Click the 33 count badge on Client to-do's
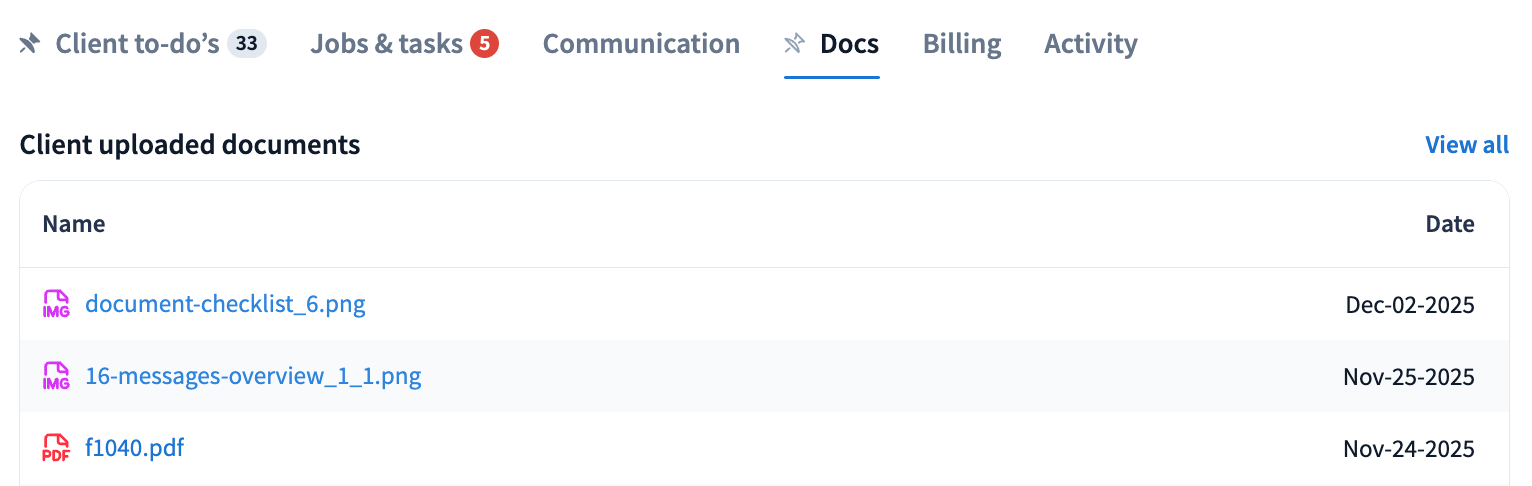 click(x=247, y=44)
